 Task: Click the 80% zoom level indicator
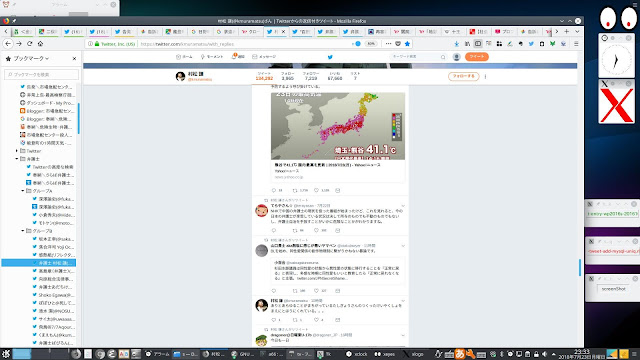(x=371, y=44)
